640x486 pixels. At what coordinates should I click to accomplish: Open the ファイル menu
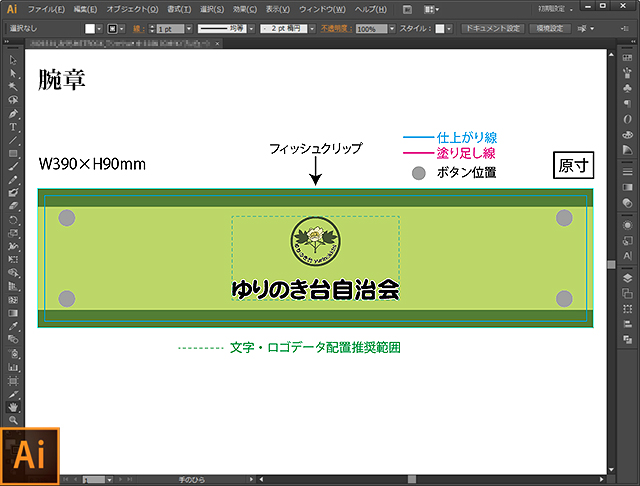tap(46, 9)
